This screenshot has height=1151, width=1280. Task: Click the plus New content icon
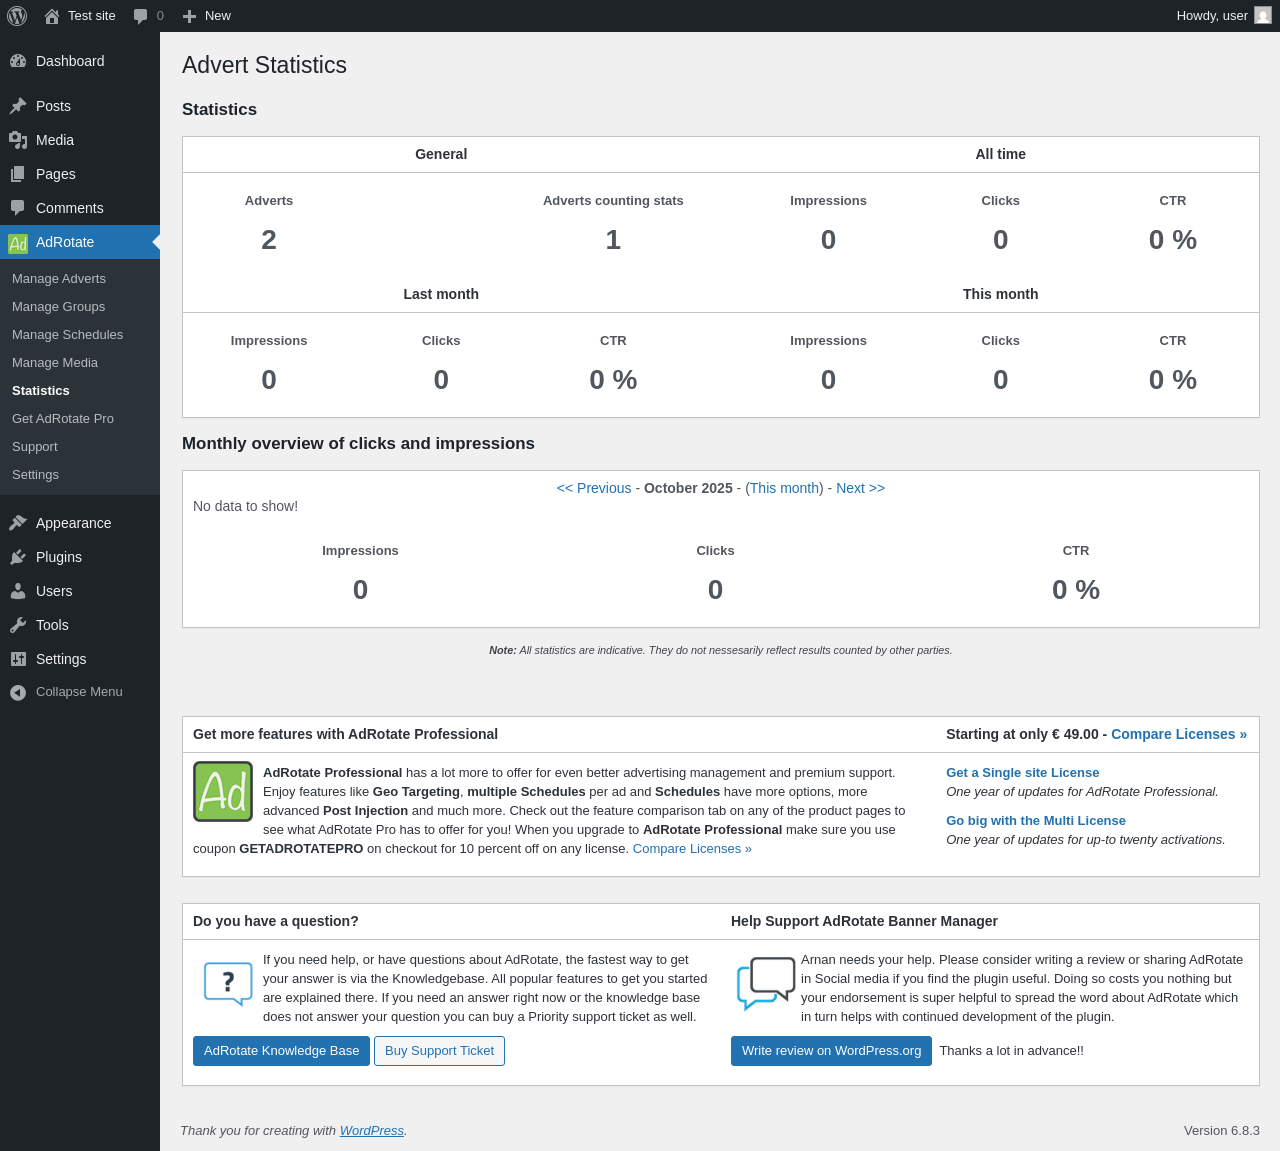[189, 16]
